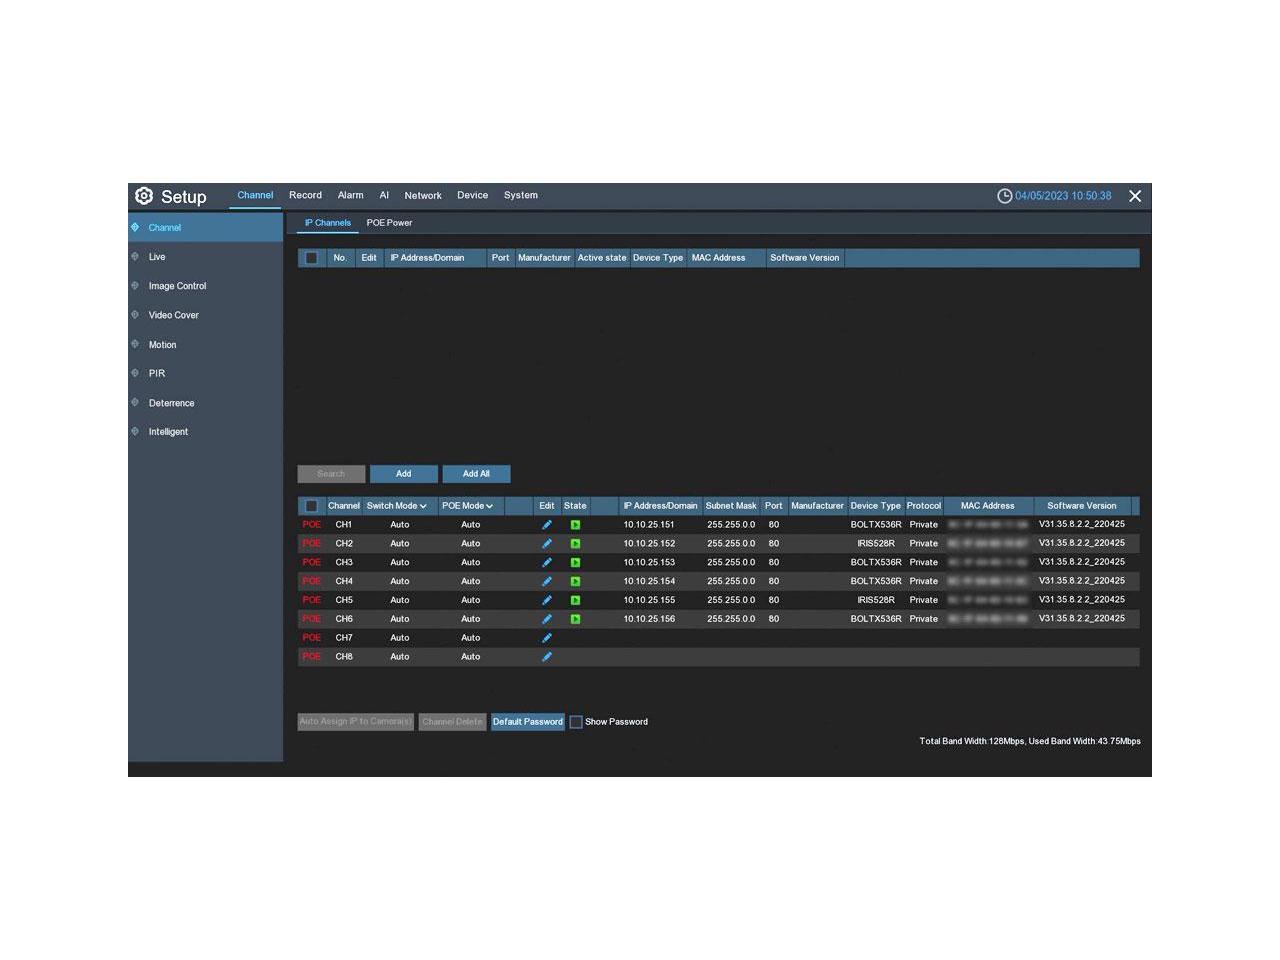Viewport: 1280px width, 960px height.
Task: Click the clock icon beside the date
Action: [1004, 196]
